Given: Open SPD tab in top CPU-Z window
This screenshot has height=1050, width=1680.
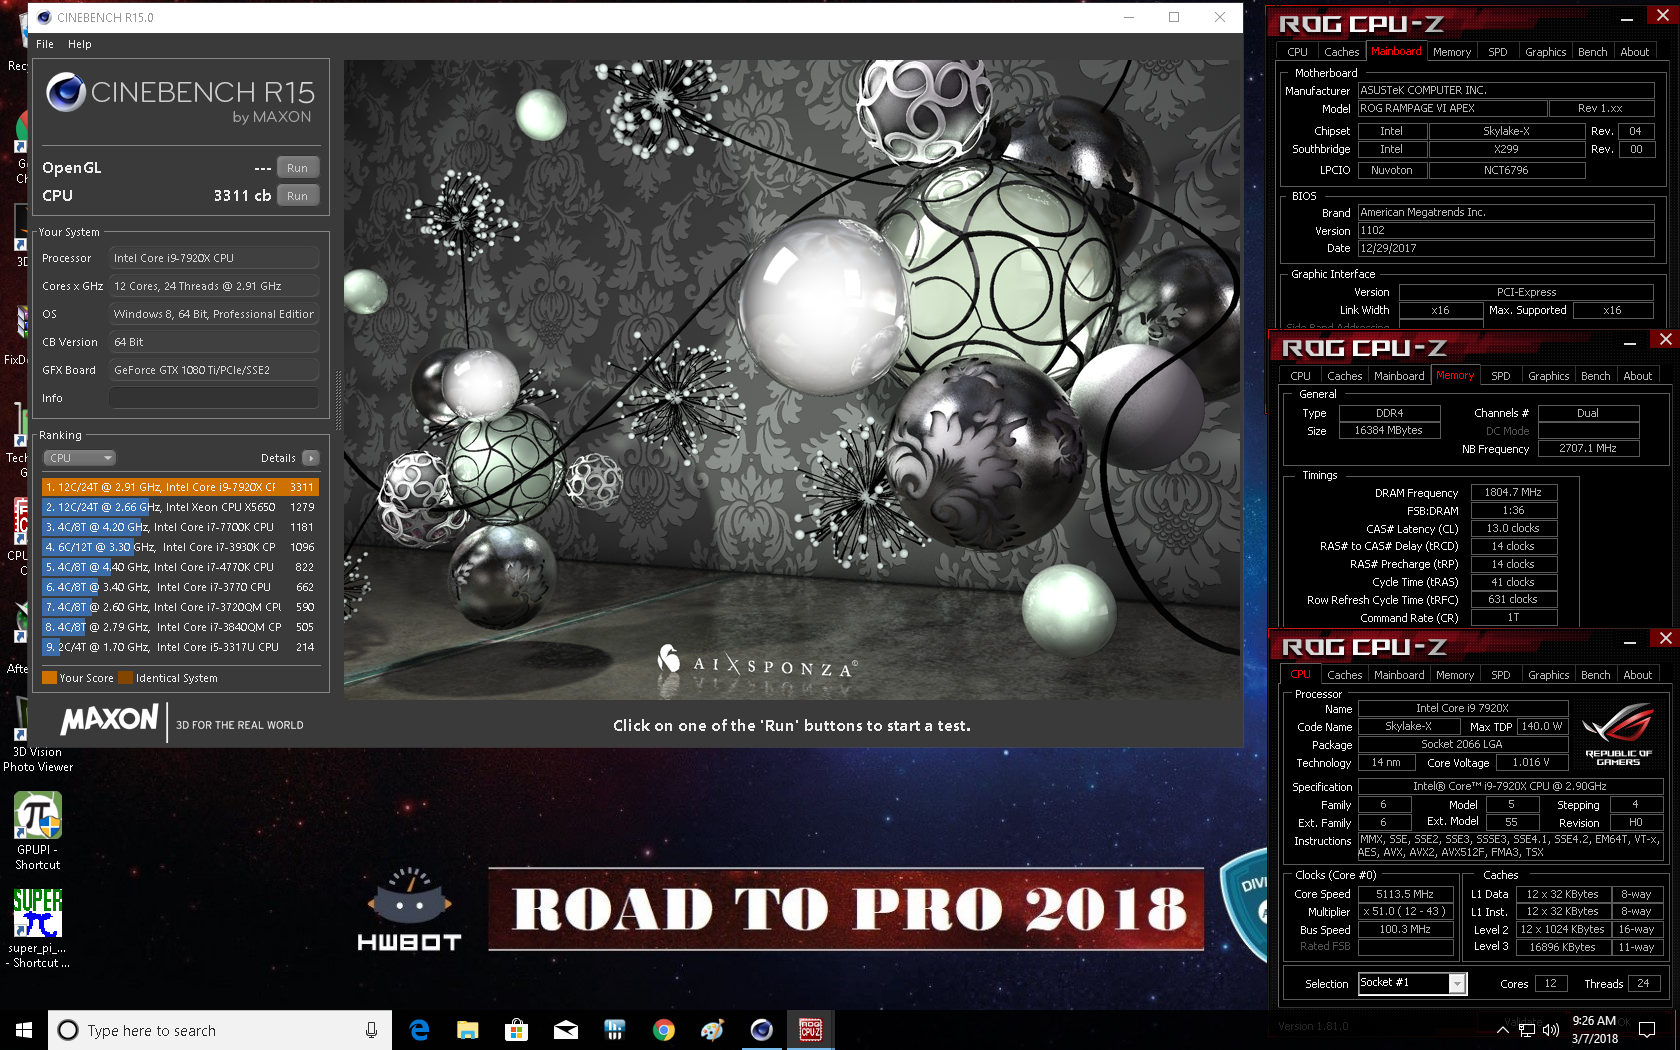Looking at the screenshot, I should [1497, 52].
